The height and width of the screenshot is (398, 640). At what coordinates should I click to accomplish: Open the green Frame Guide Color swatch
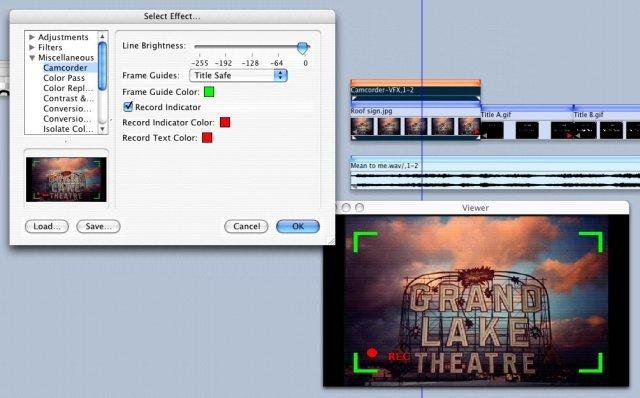point(209,92)
